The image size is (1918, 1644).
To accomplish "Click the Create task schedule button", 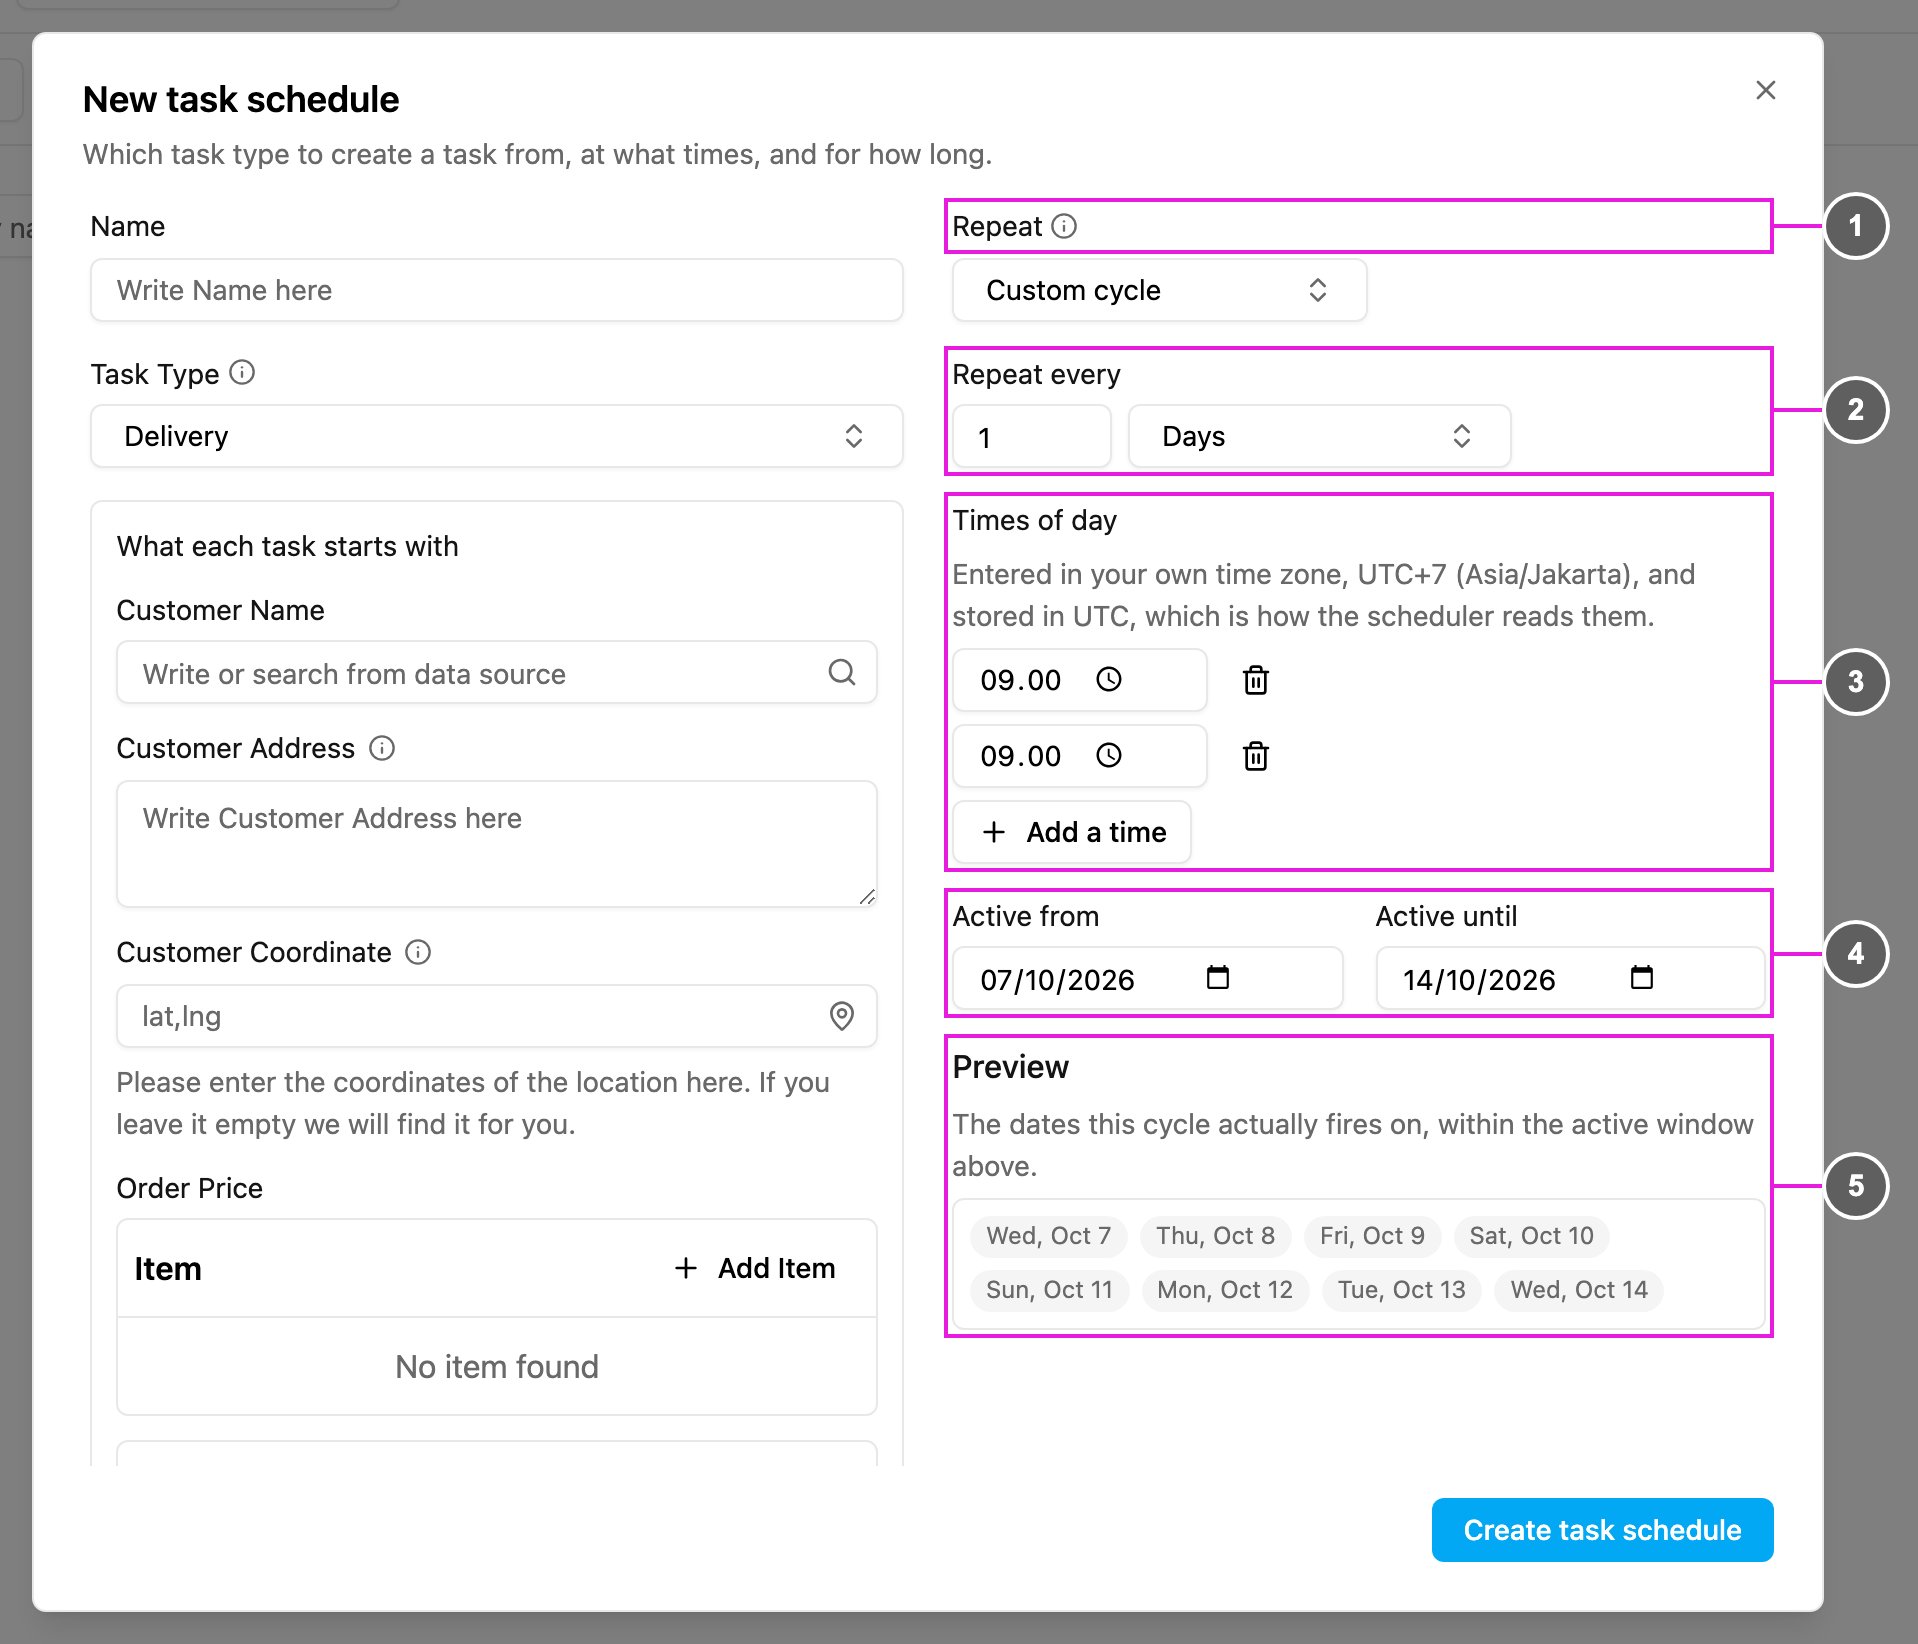I will click(1602, 1530).
